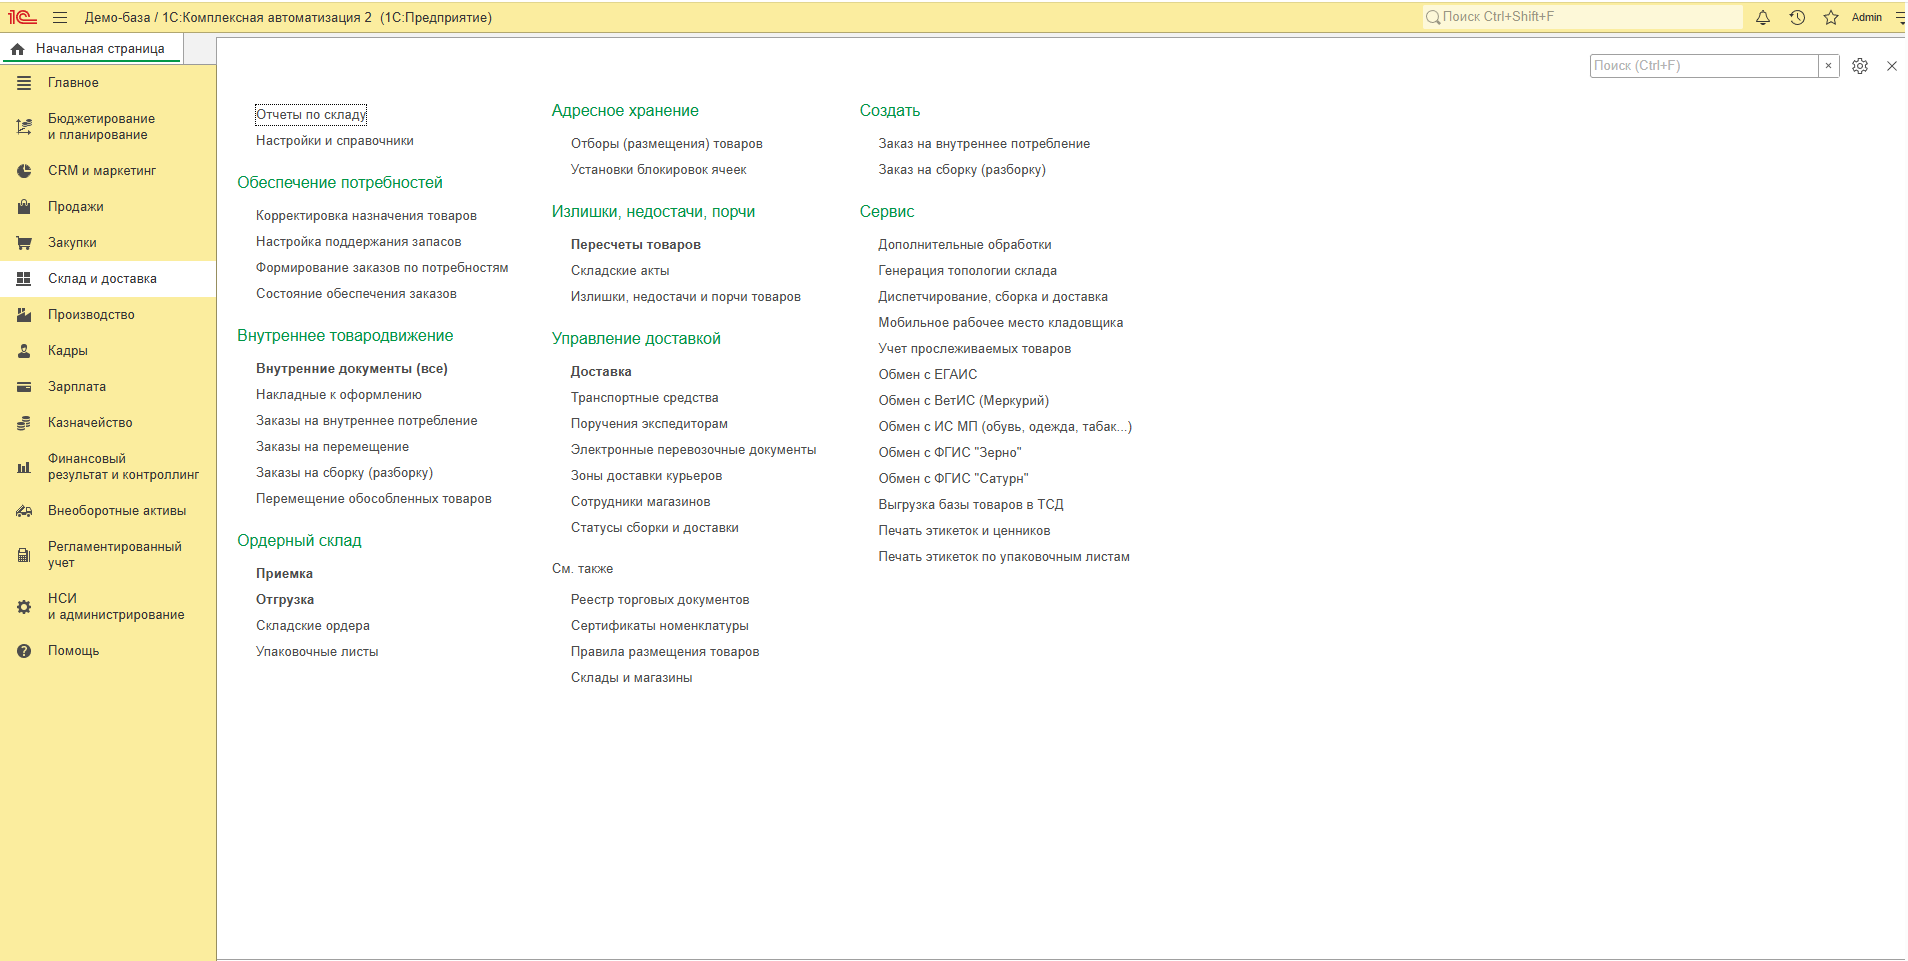This screenshot has width=1908, height=961.
Task: Click the Помощь question mark icon
Action: pyautogui.click(x=24, y=651)
